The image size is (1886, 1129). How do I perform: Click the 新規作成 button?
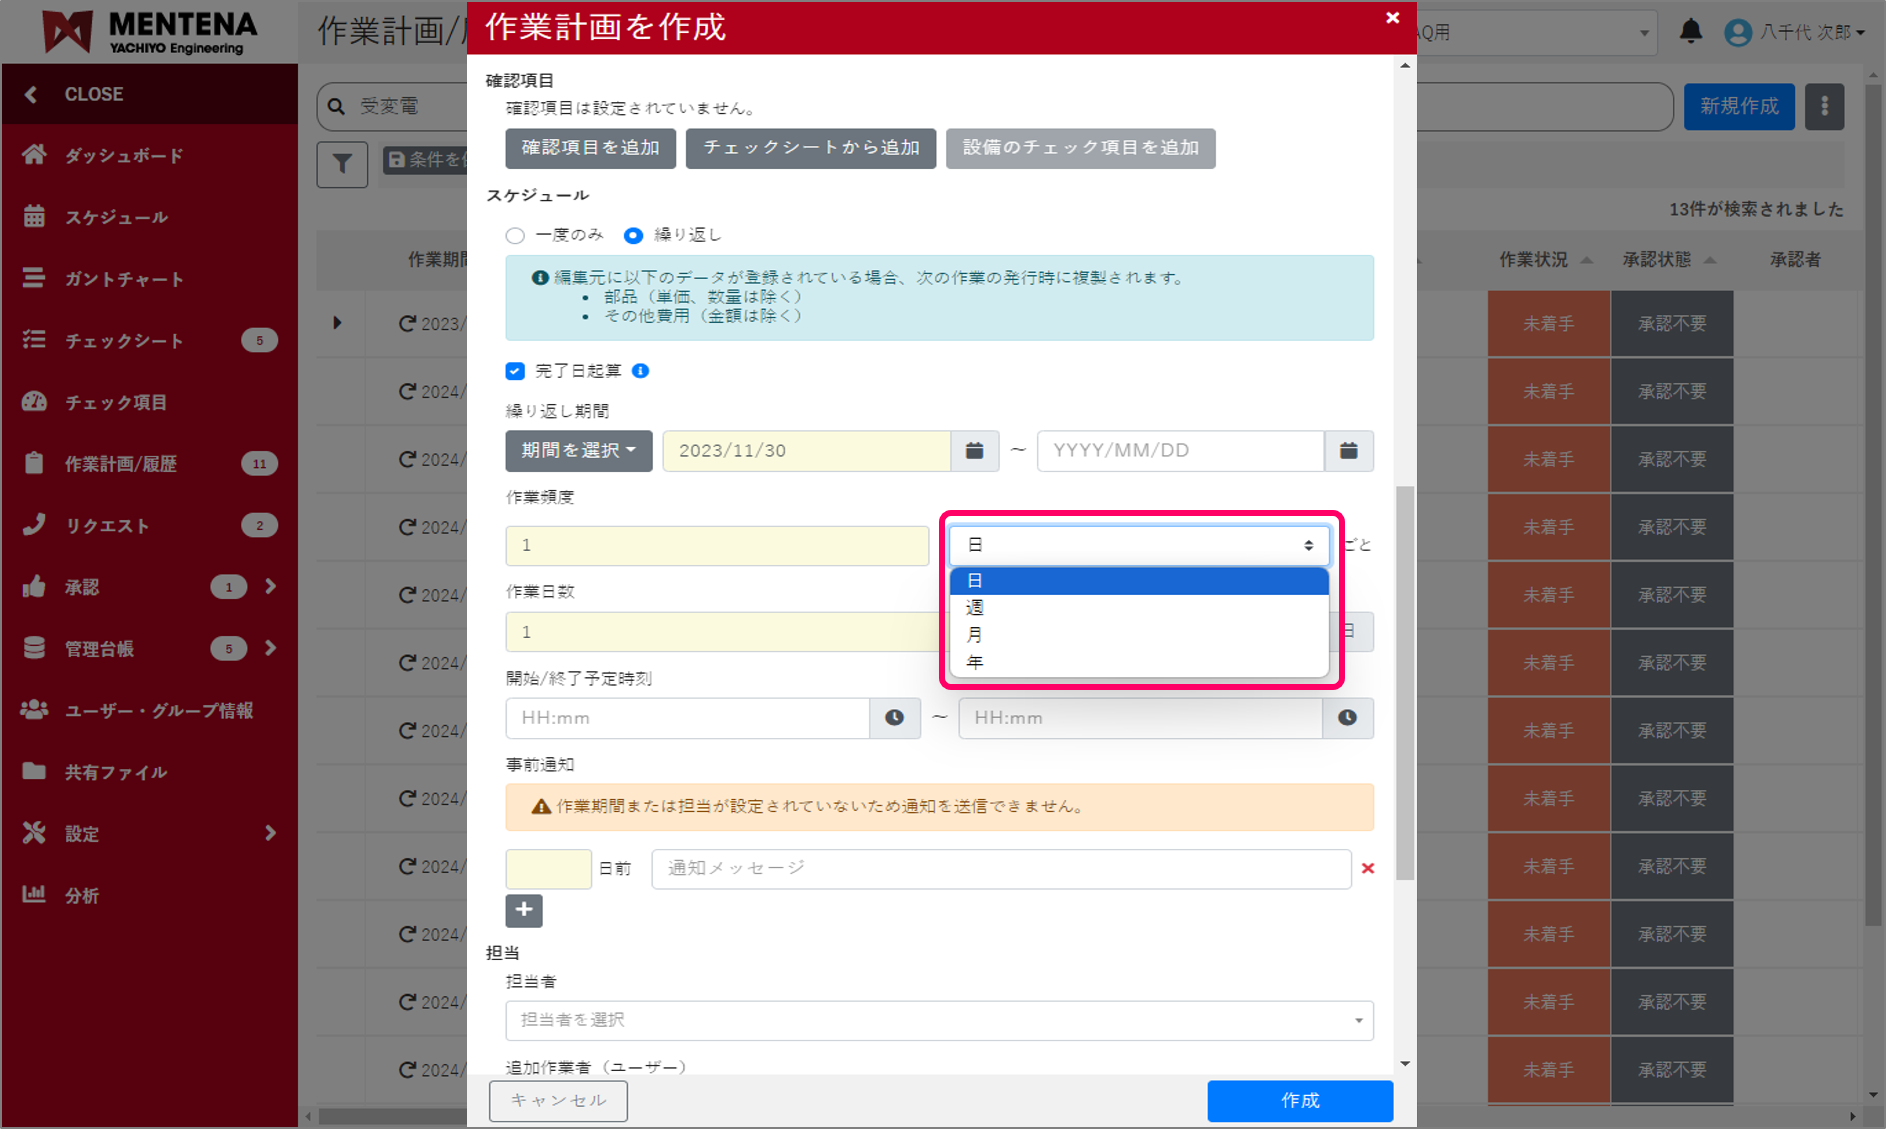tap(1738, 106)
